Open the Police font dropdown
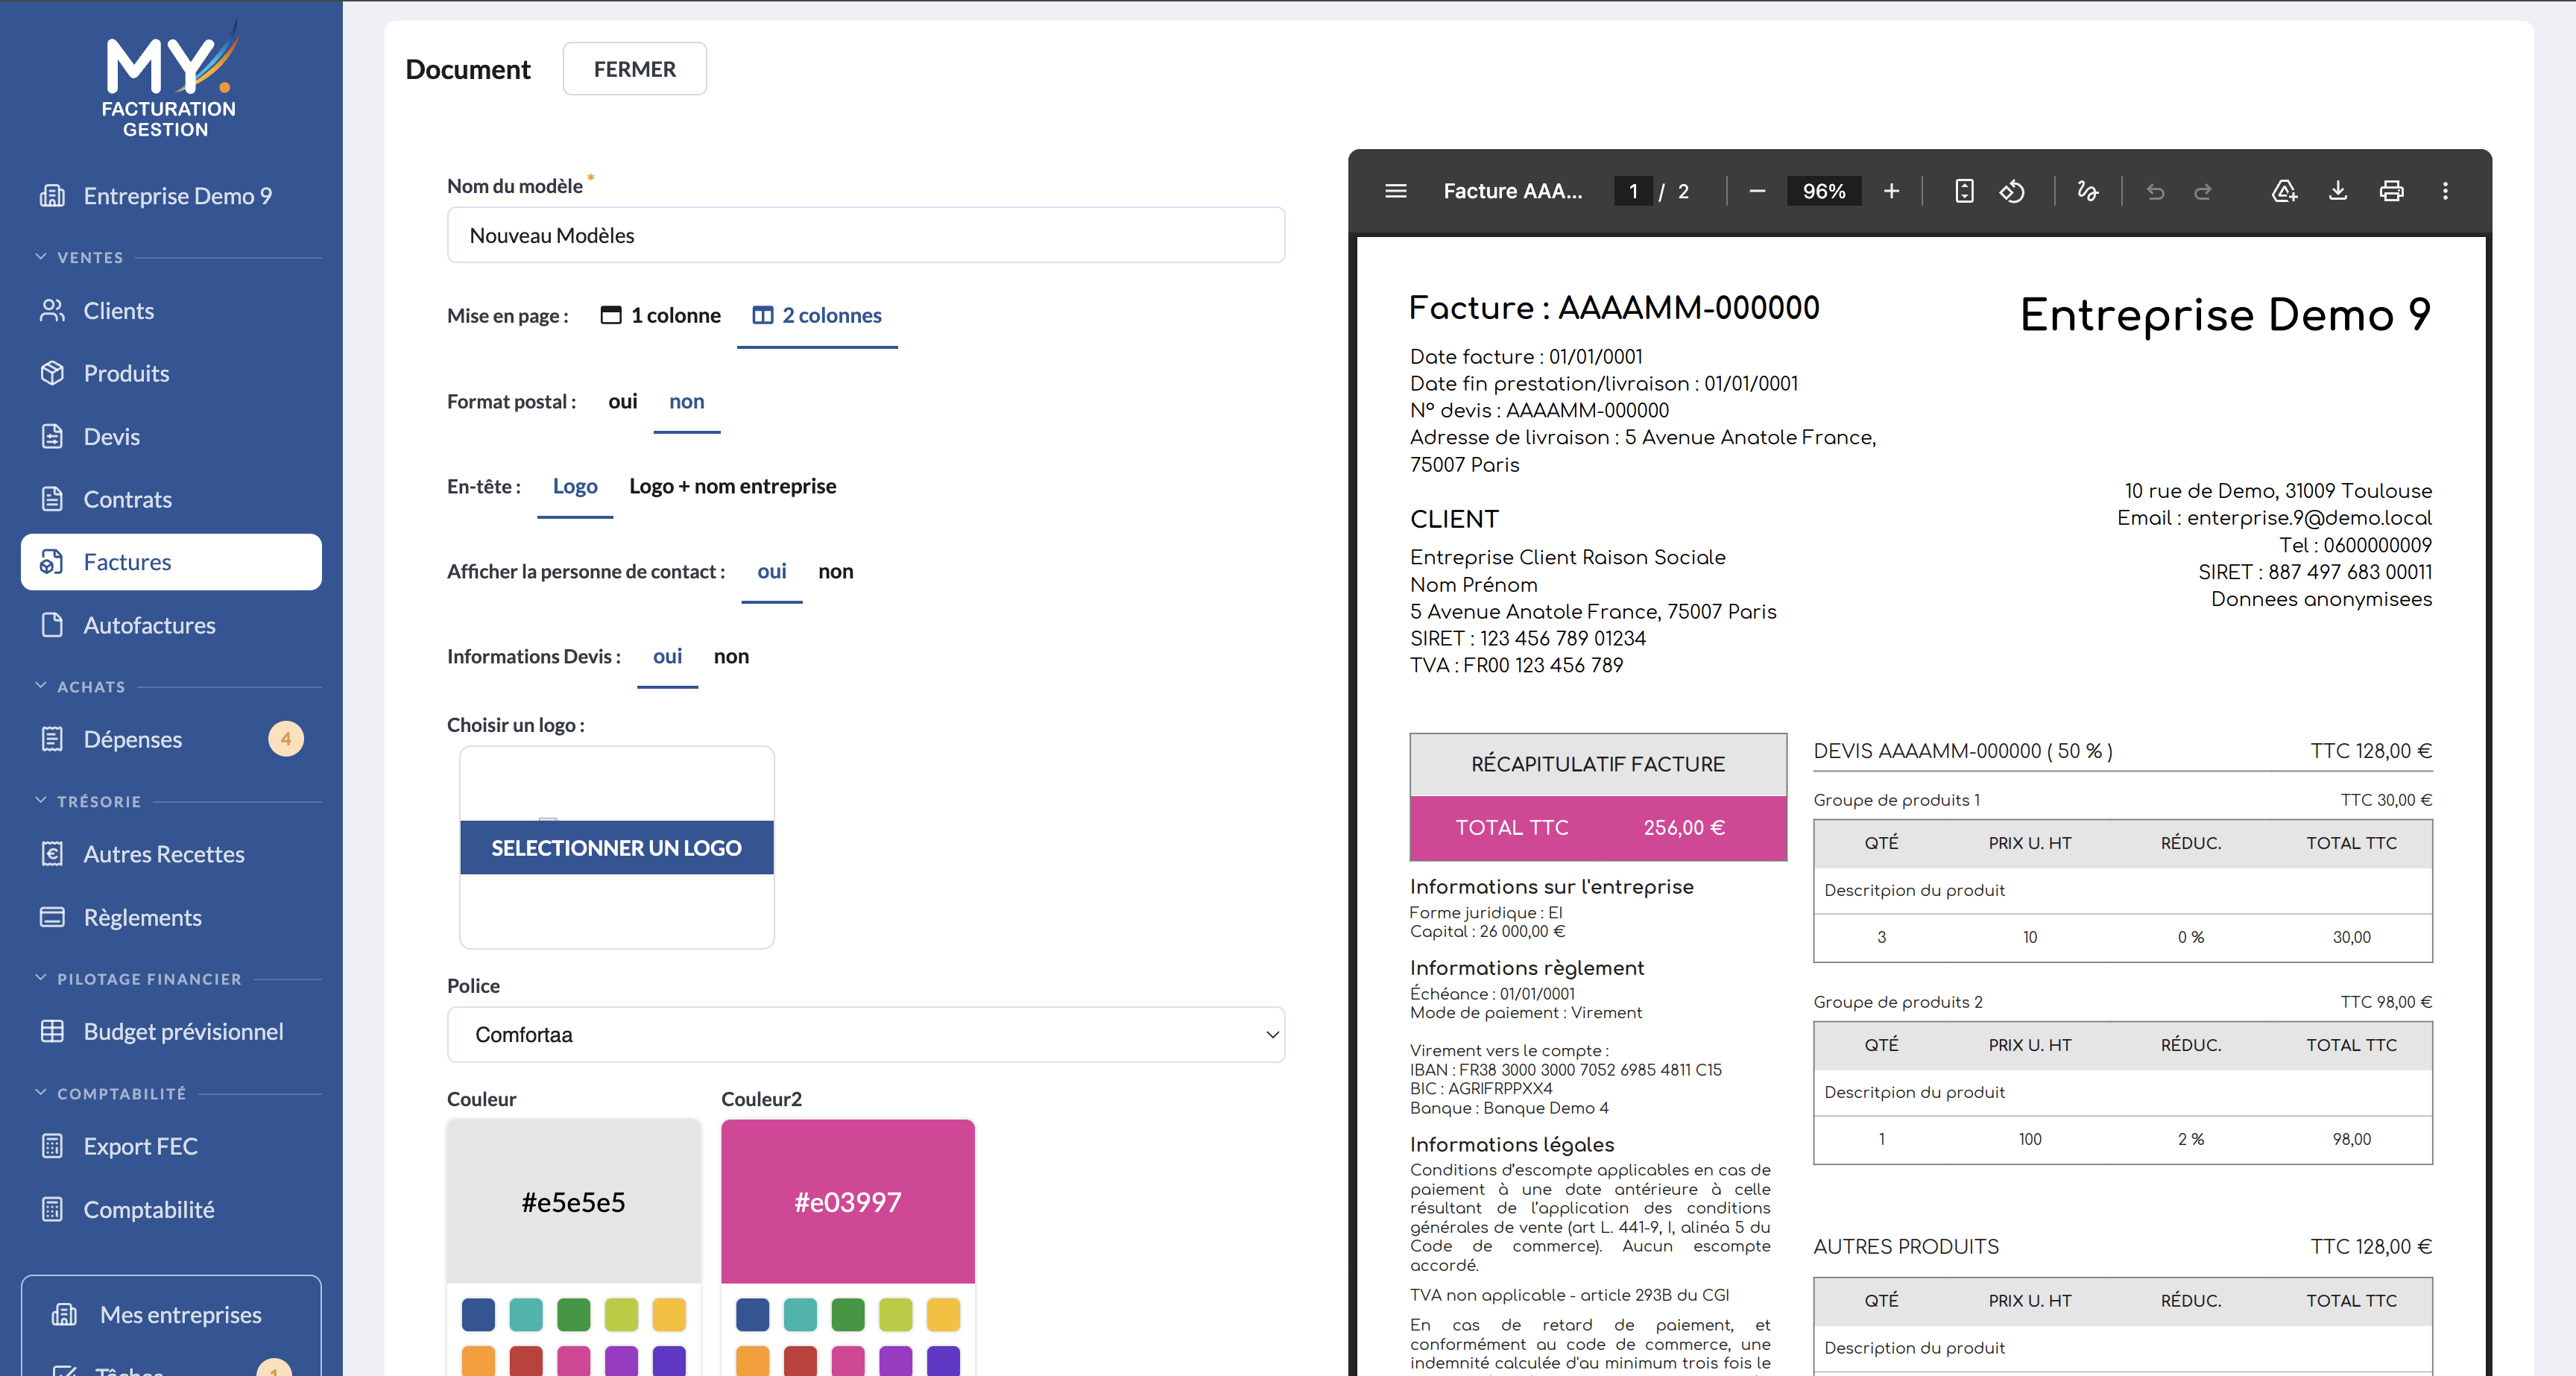 [866, 1034]
